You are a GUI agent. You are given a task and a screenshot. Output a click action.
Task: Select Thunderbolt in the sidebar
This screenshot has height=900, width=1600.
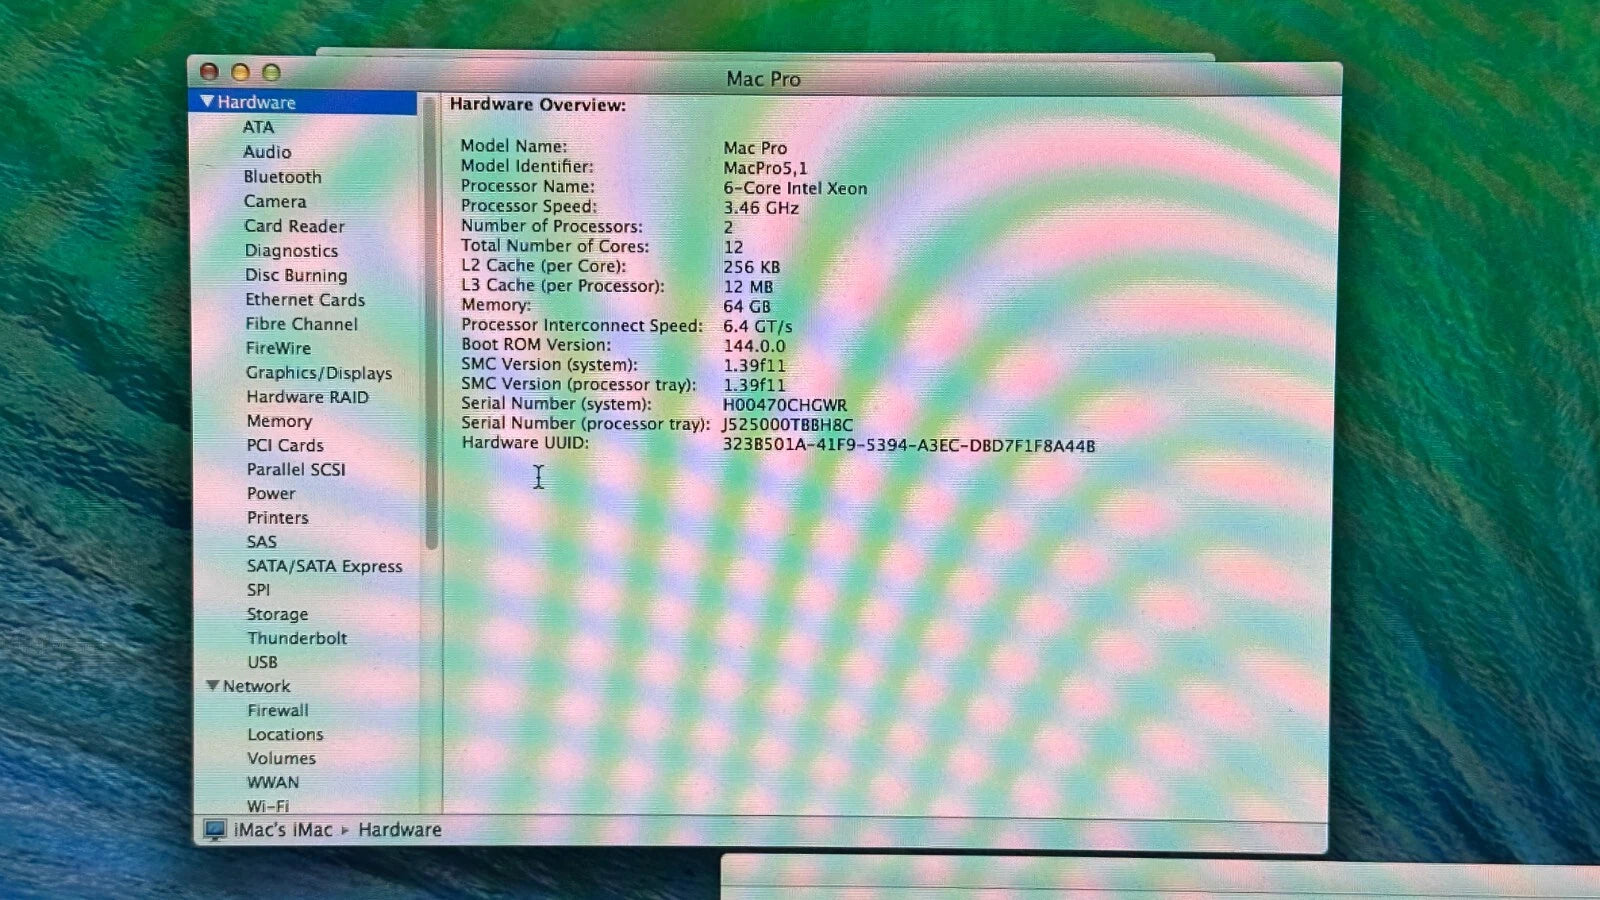[x=297, y=638]
